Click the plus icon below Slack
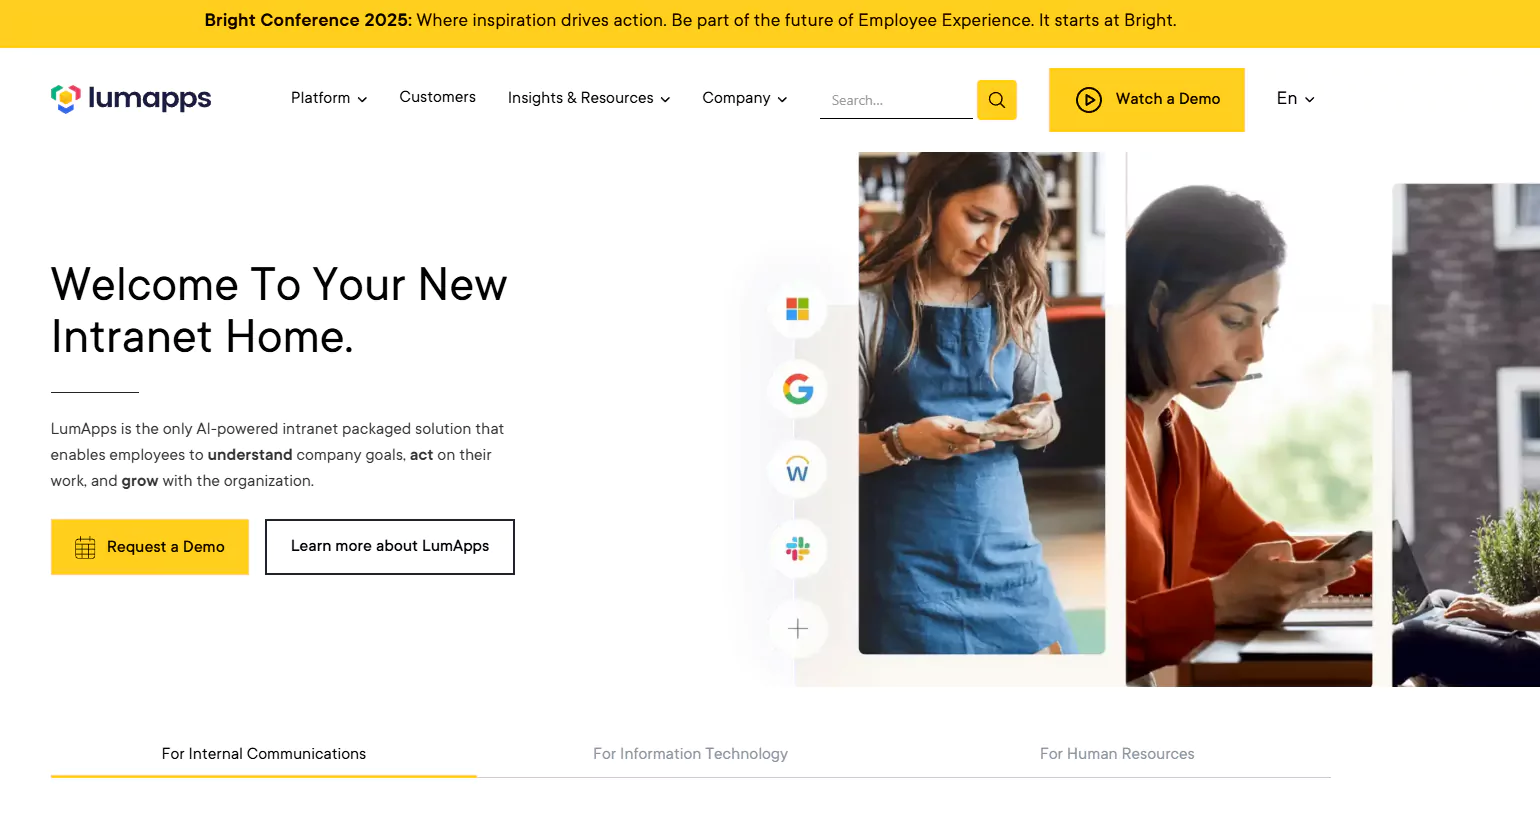1540x840 pixels. (x=797, y=629)
